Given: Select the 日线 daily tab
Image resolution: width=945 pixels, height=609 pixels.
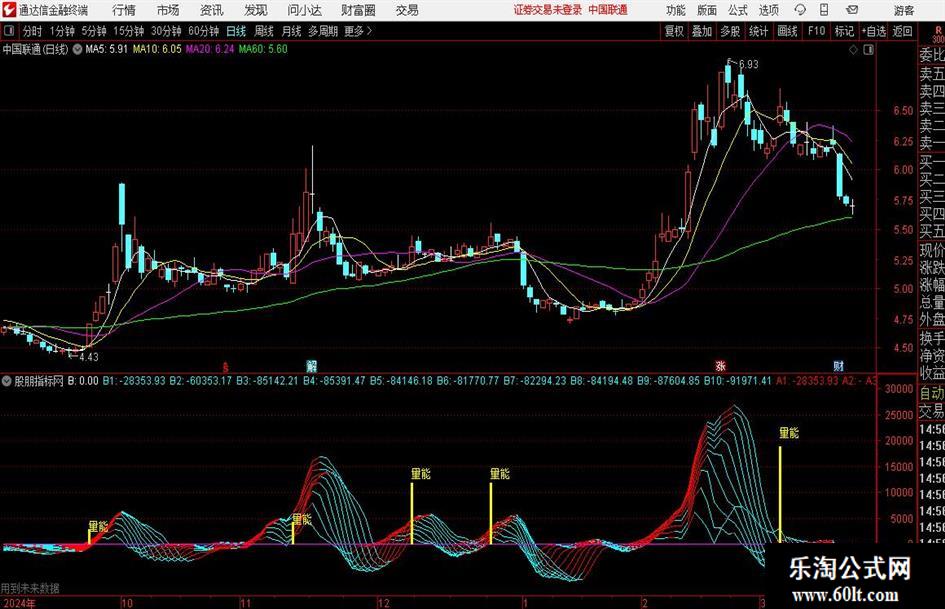Looking at the screenshot, I should click(236, 31).
